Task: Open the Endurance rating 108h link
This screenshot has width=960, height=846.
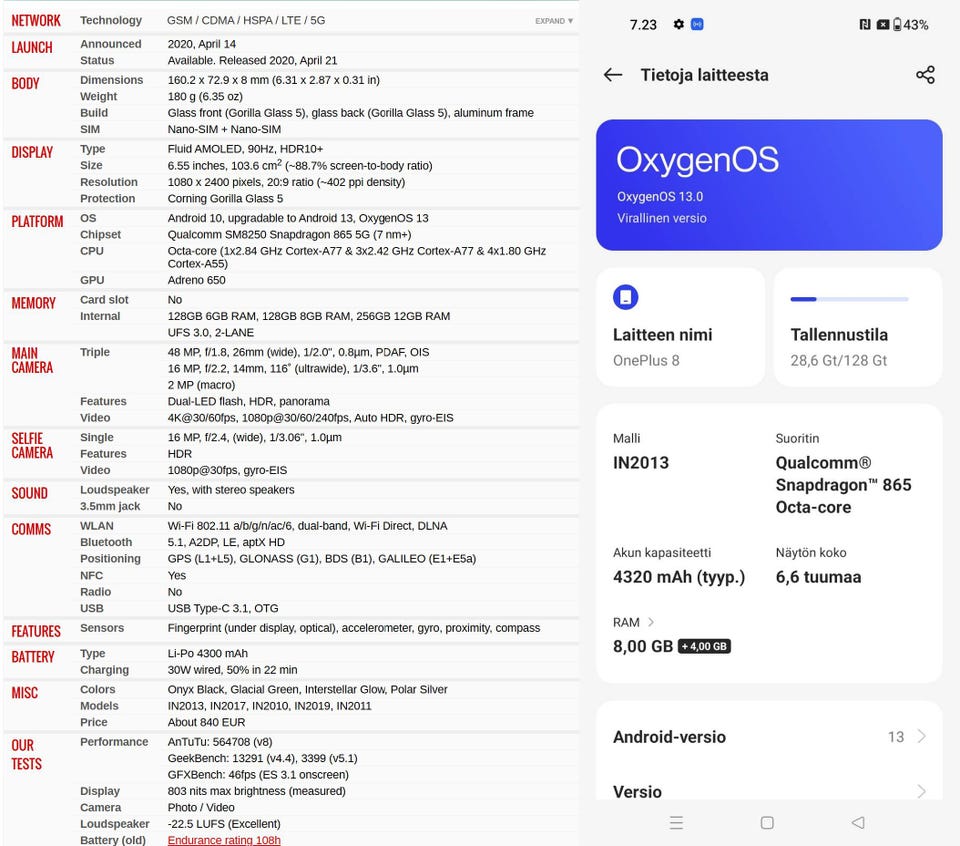Action: tap(224, 840)
